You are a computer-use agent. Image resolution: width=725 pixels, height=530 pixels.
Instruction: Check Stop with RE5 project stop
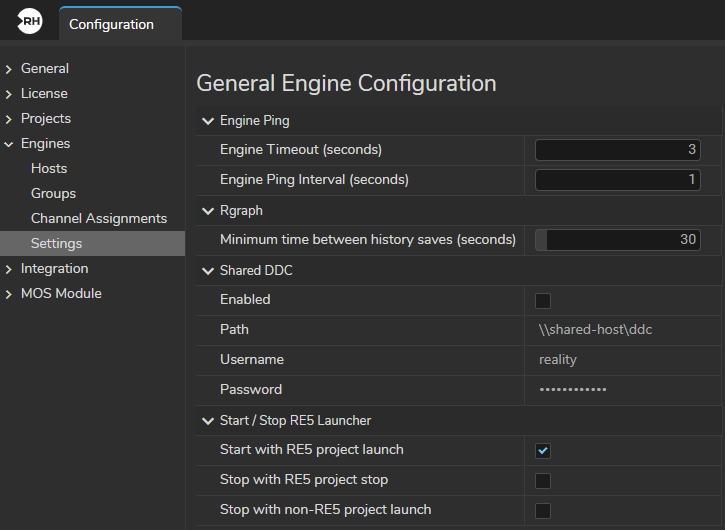coord(543,480)
